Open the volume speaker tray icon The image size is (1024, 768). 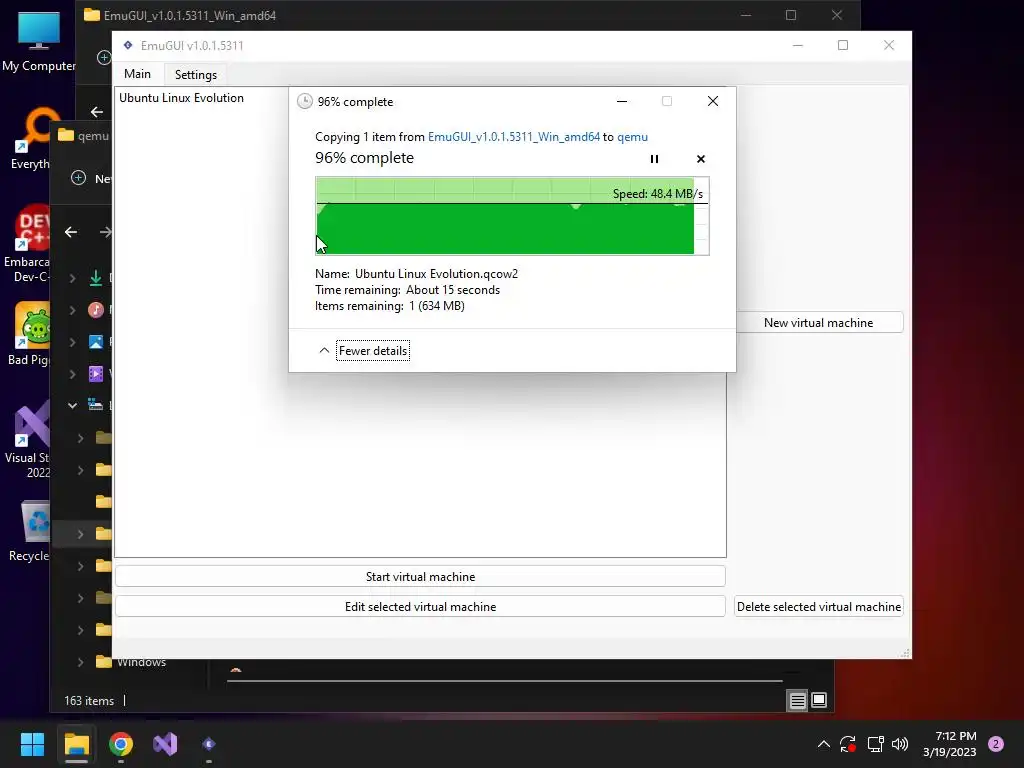(900, 744)
